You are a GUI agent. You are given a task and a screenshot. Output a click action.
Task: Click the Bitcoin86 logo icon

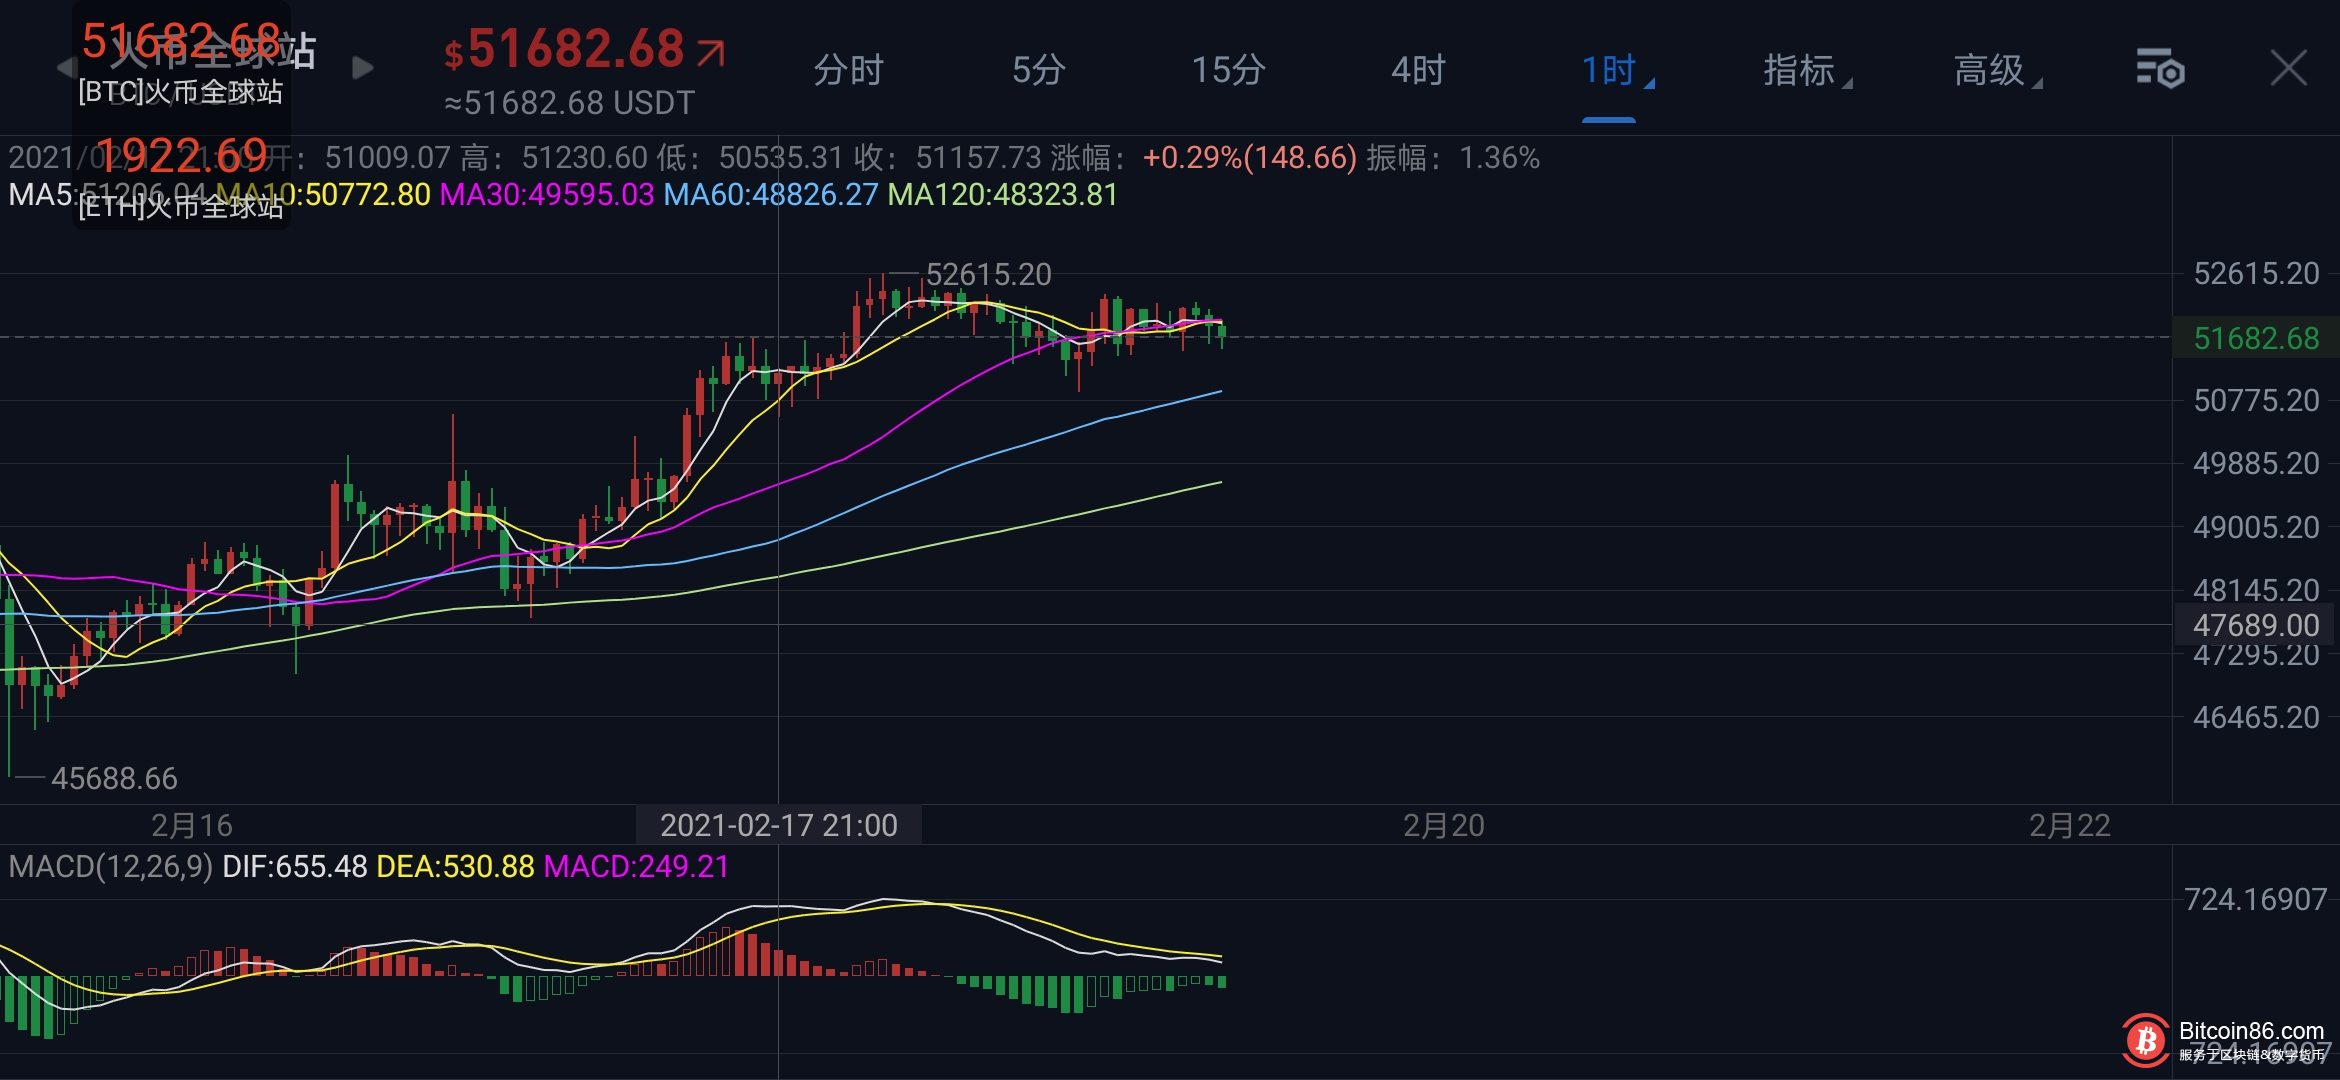(x=2146, y=1042)
